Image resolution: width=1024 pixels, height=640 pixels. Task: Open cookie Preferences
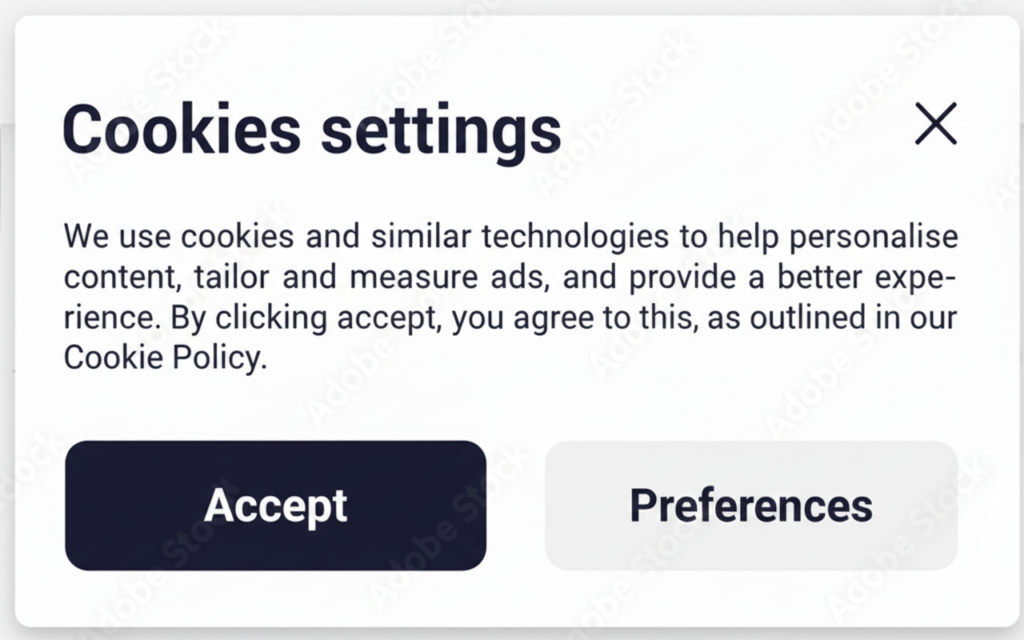click(750, 506)
